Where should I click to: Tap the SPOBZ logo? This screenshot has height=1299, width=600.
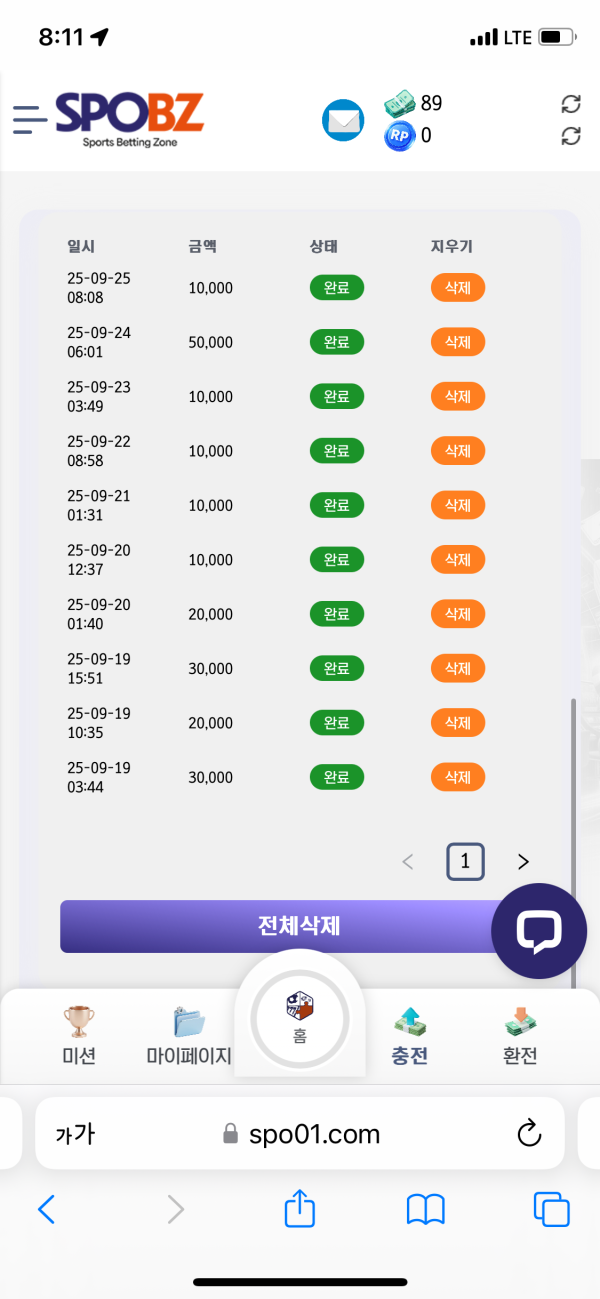129,120
